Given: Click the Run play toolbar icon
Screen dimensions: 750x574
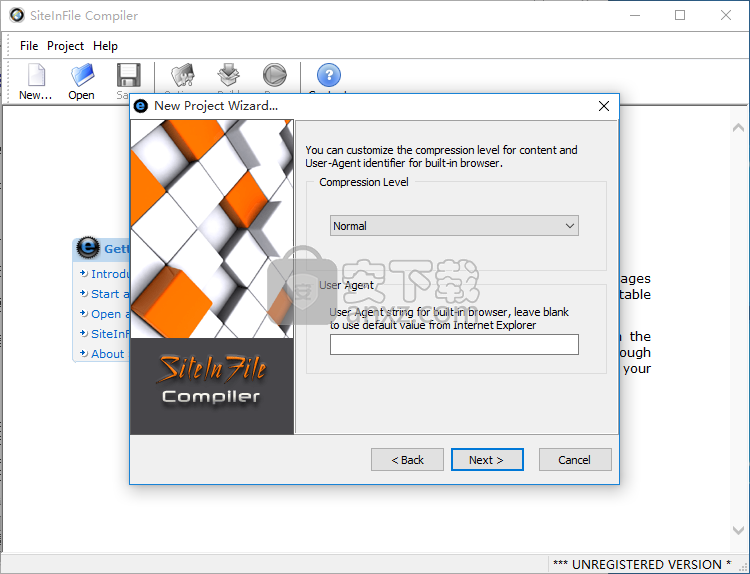Looking at the screenshot, I should point(275,75).
